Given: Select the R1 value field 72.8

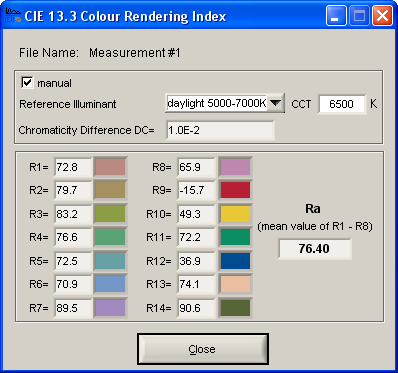Looking at the screenshot, I should tap(73, 167).
